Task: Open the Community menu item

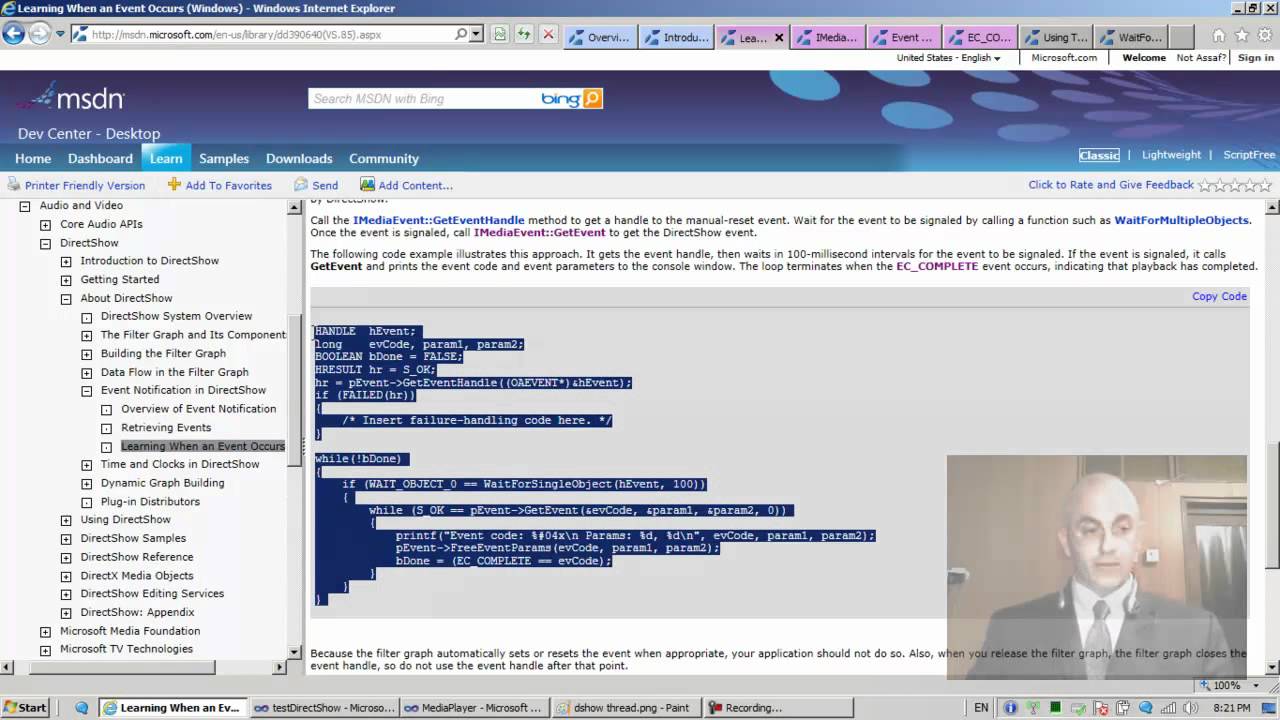Action: pos(384,158)
